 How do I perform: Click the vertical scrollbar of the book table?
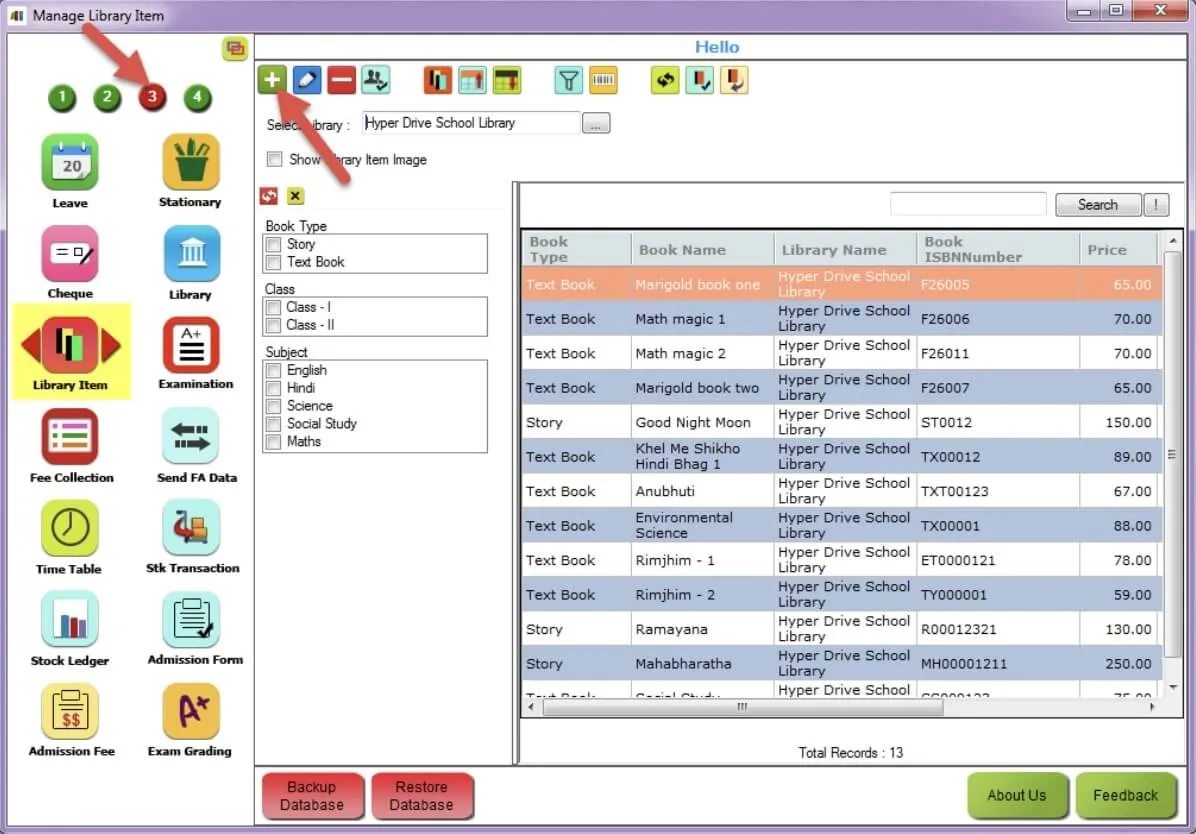(1172, 454)
